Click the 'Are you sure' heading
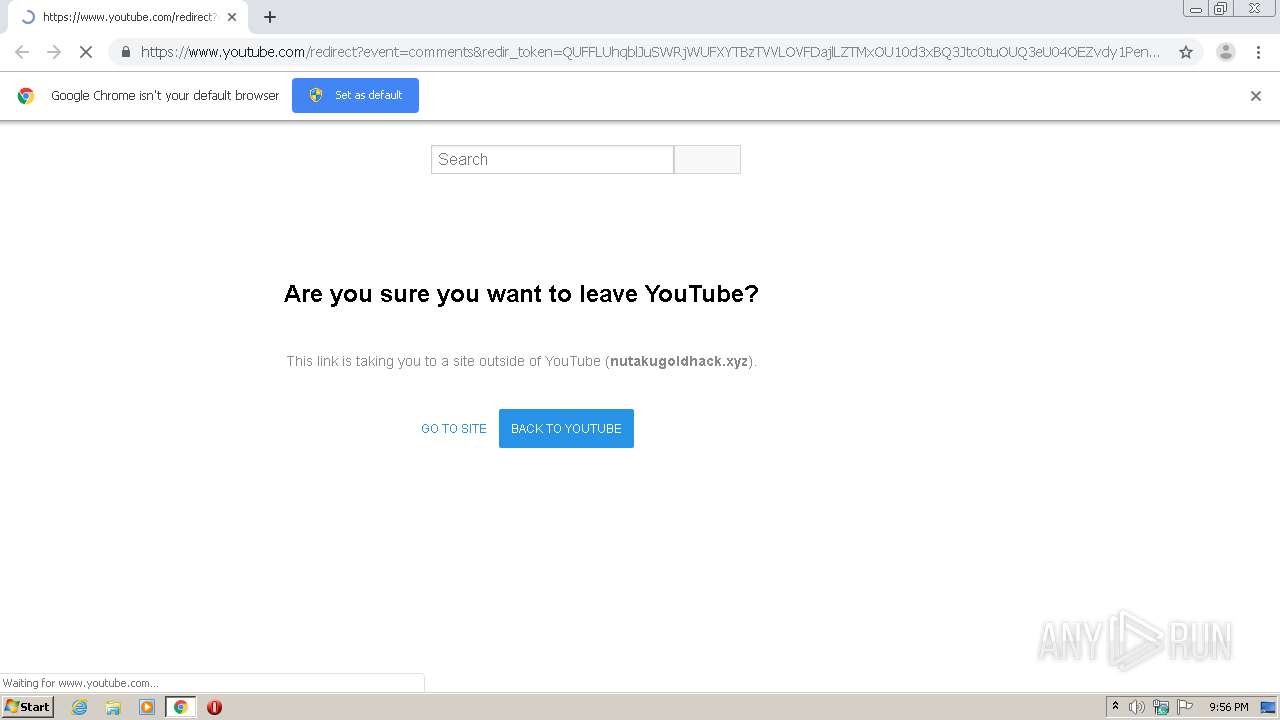The height and width of the screenshot is (720, 1280). [521, 294]
